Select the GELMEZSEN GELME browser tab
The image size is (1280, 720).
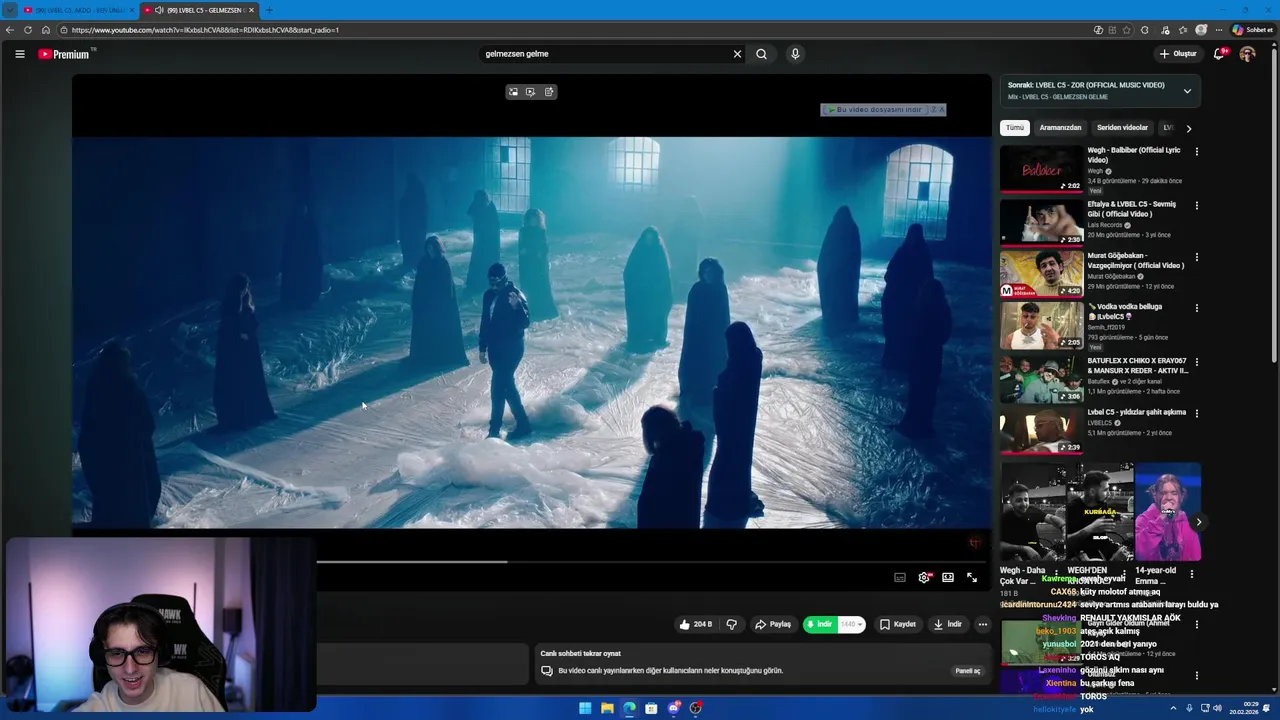click(x=198, y=10)
